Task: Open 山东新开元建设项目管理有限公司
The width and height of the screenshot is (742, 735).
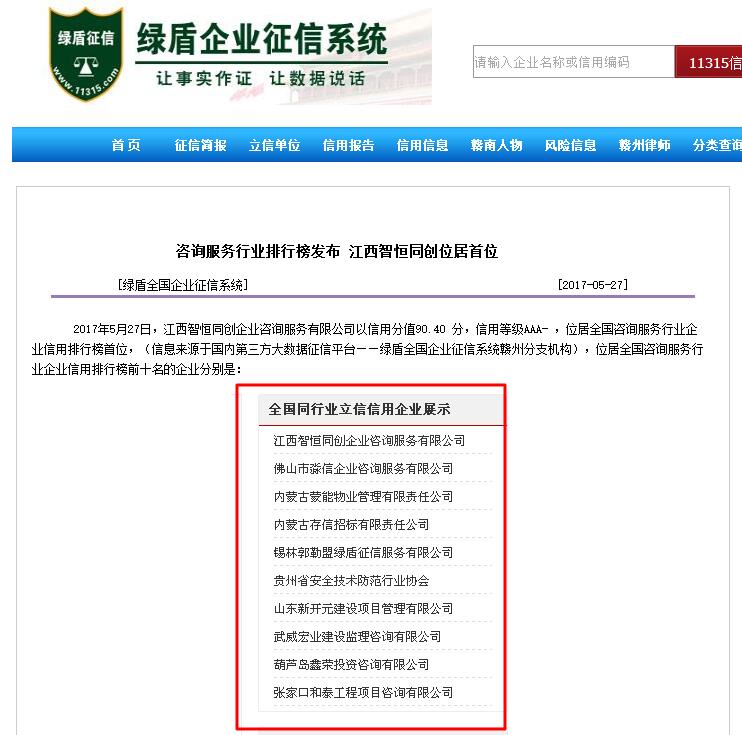Action: tap(363, 608)
